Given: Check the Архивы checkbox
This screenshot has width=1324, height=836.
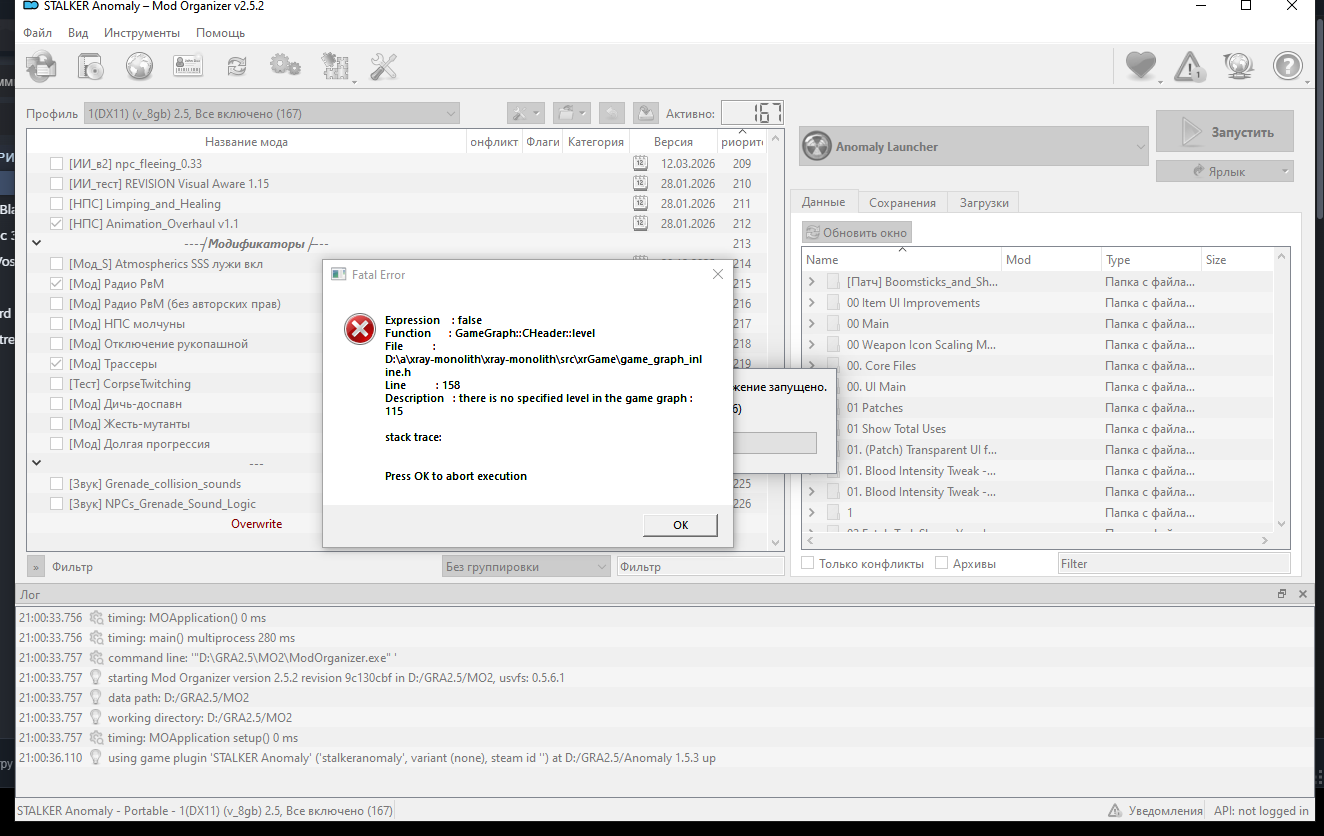Looking at the screenshot, I should (941, 563).
